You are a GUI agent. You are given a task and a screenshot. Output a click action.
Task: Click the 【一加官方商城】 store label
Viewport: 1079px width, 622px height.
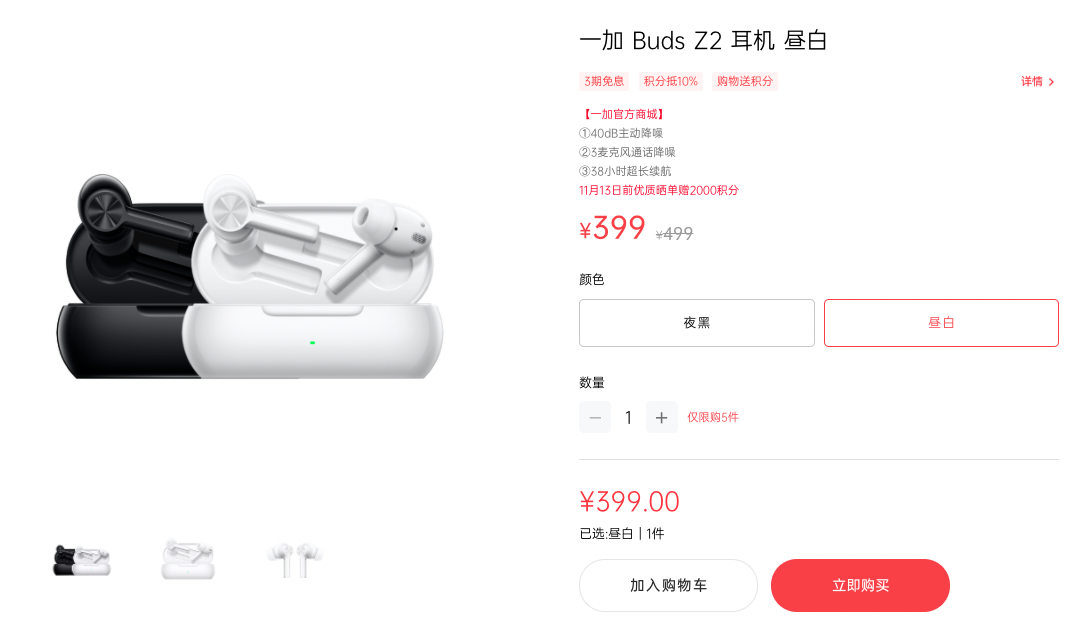click(622, 114)
